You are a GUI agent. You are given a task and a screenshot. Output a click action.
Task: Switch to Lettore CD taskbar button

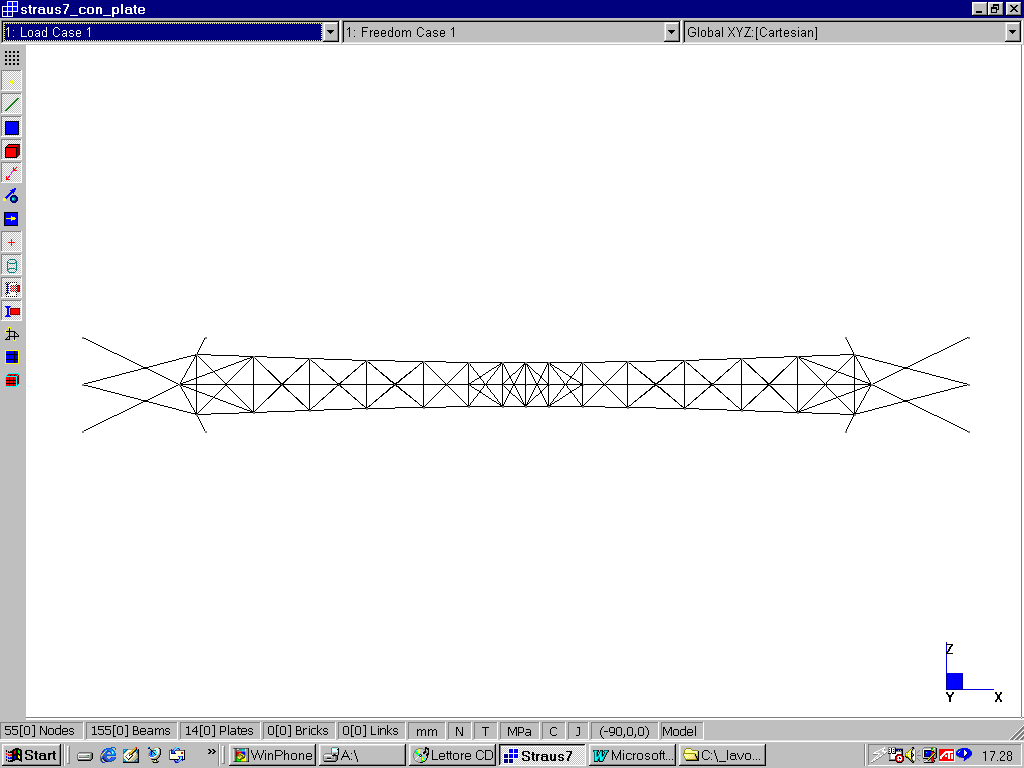(453, 755)
